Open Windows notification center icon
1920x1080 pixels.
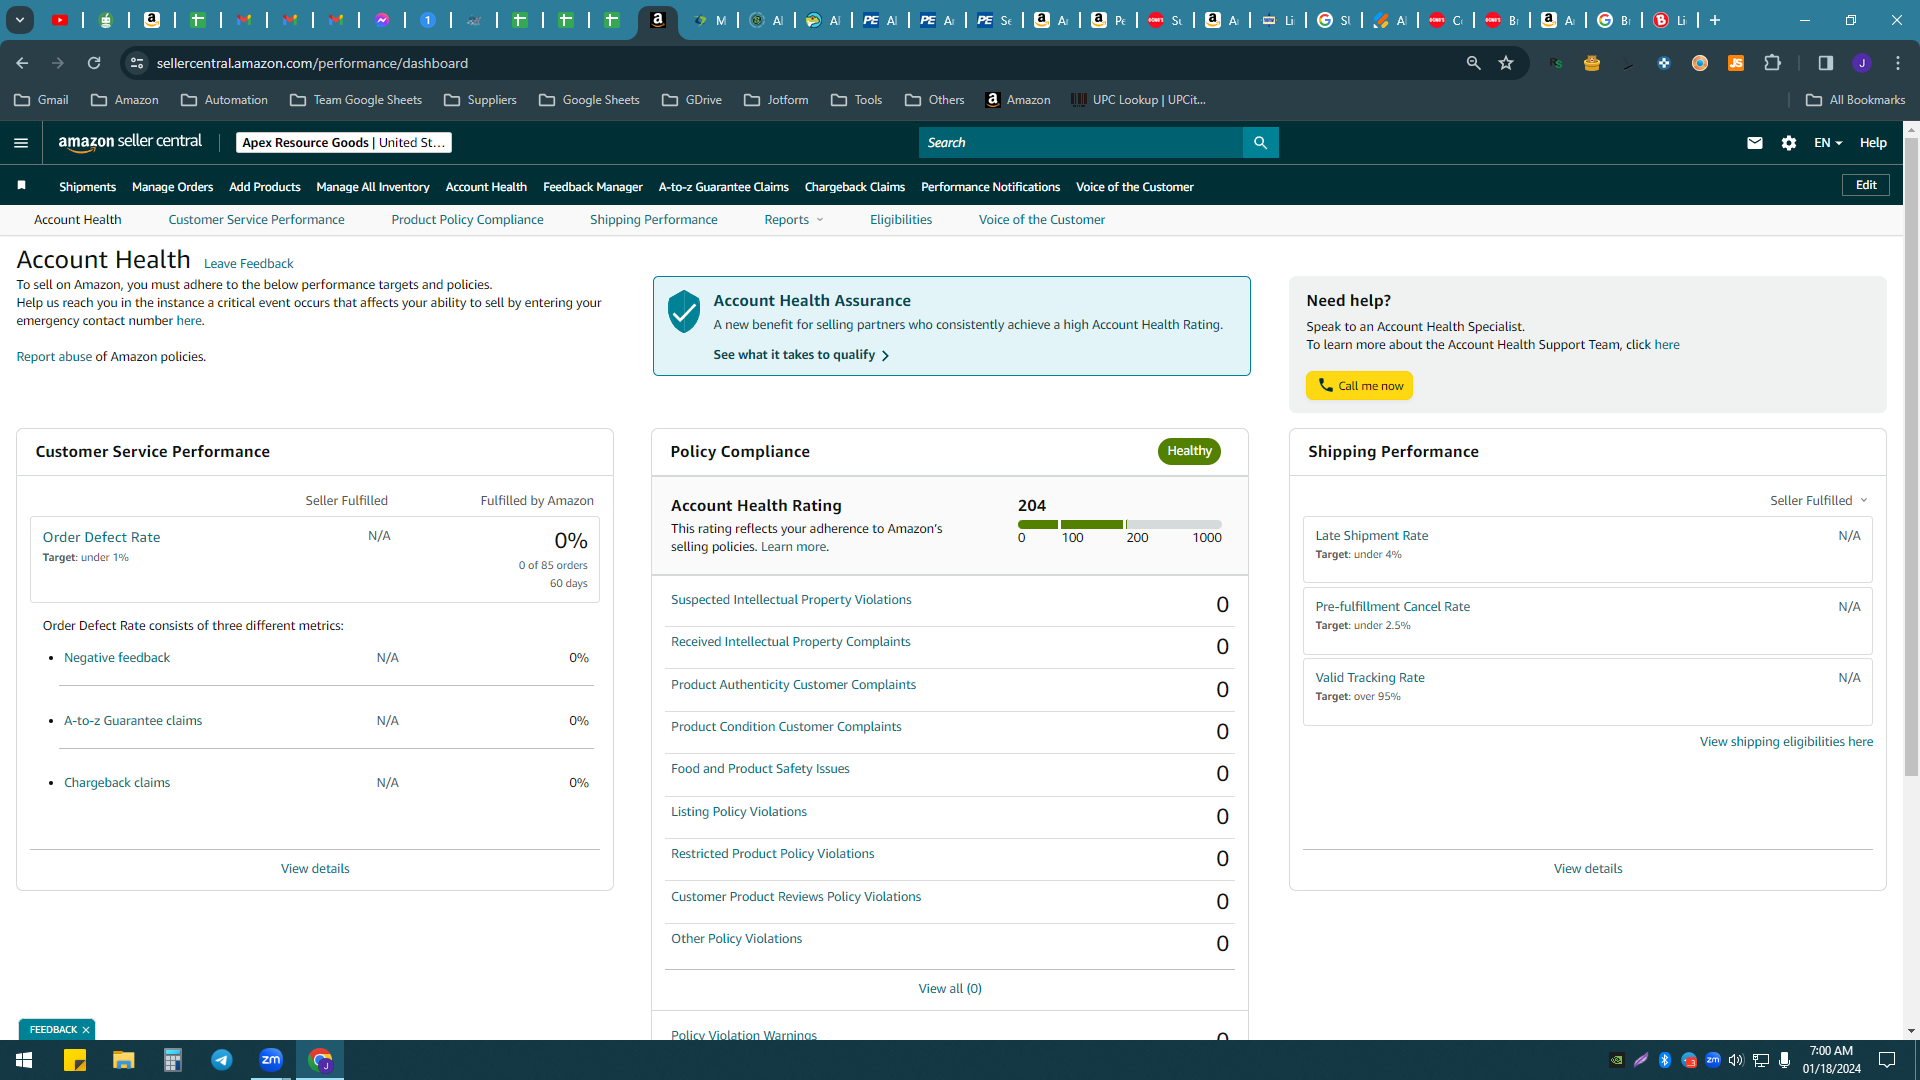[1887, 1060]
